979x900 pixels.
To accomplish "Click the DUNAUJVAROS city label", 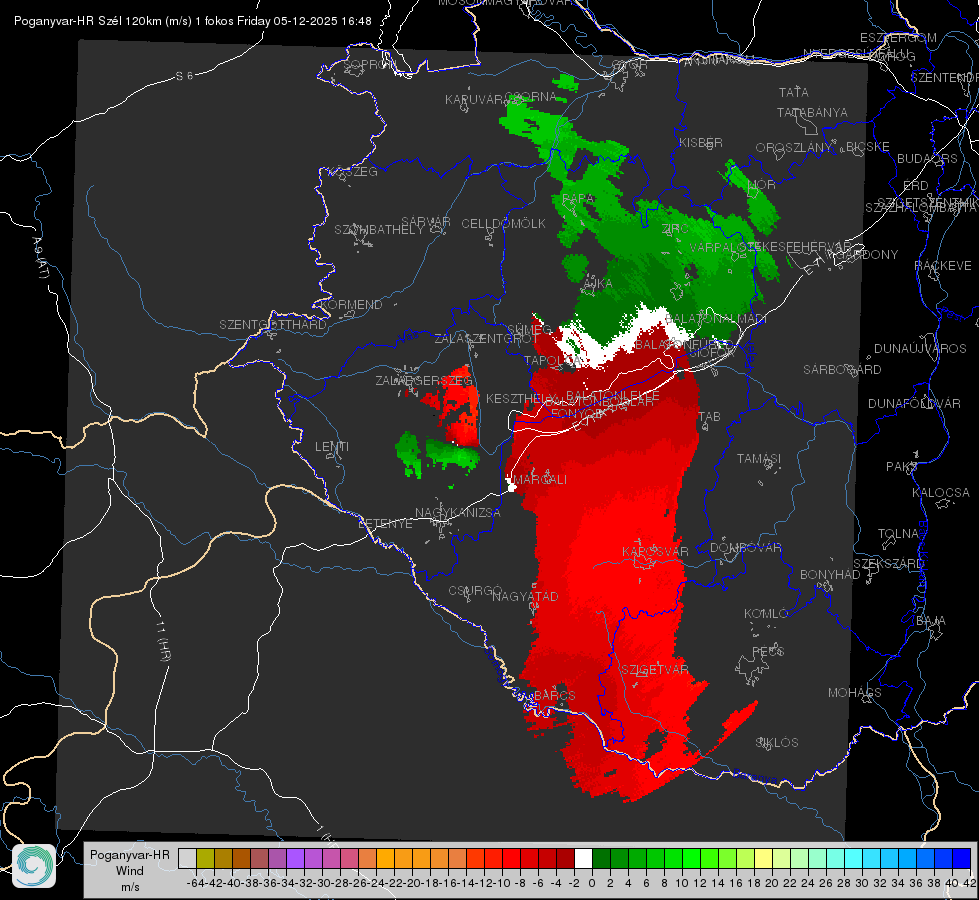I will 920,349.
